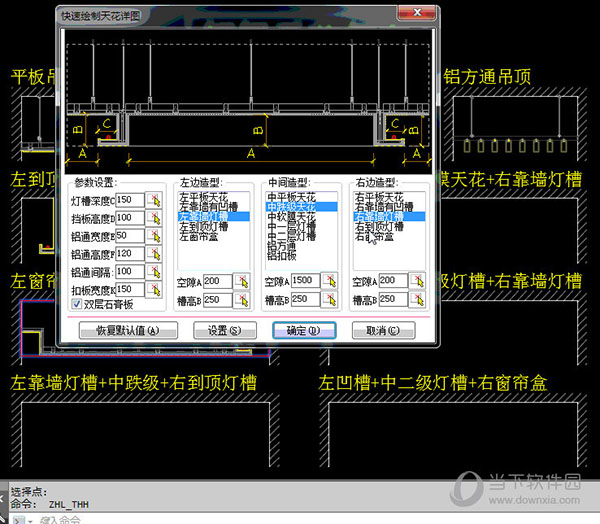Select 右到顶灯槽 in the right shape list
The height and width of the screenshot is (524, 600).
tap(389, 227)
